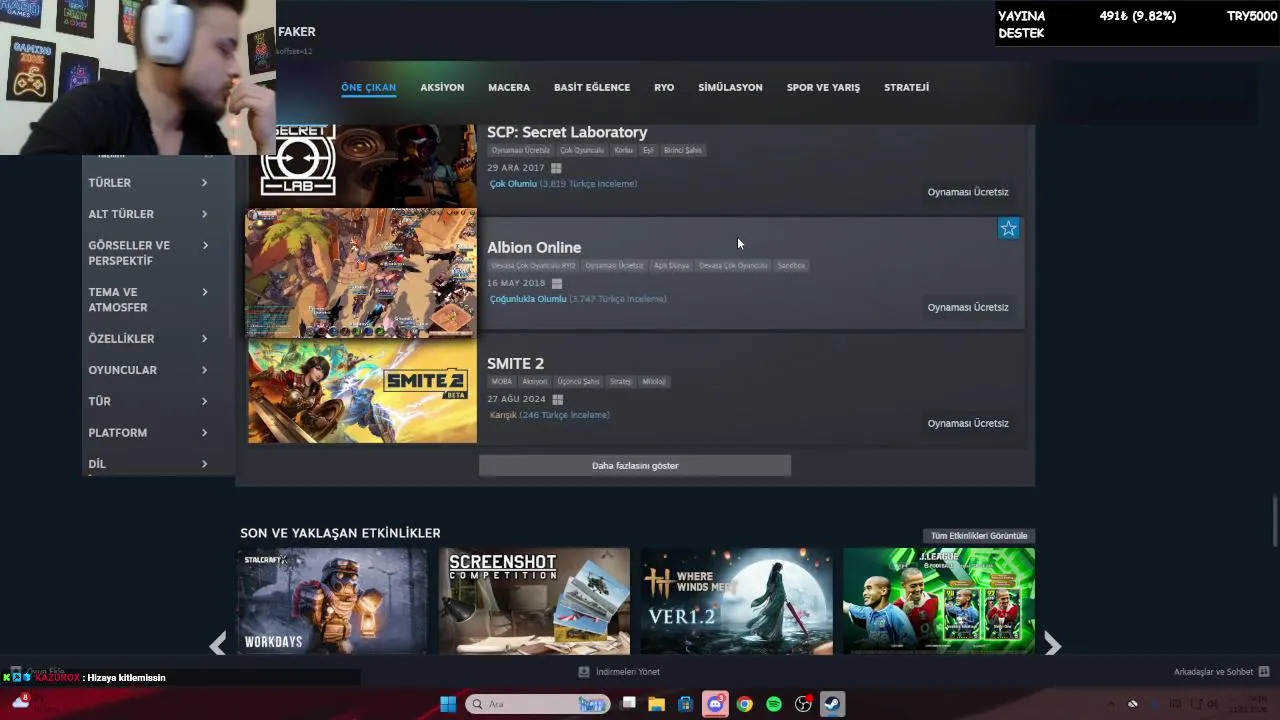The image size is (1280, 720).
Task: Click Daha fazlasını göster button
Action: (635, 466)
